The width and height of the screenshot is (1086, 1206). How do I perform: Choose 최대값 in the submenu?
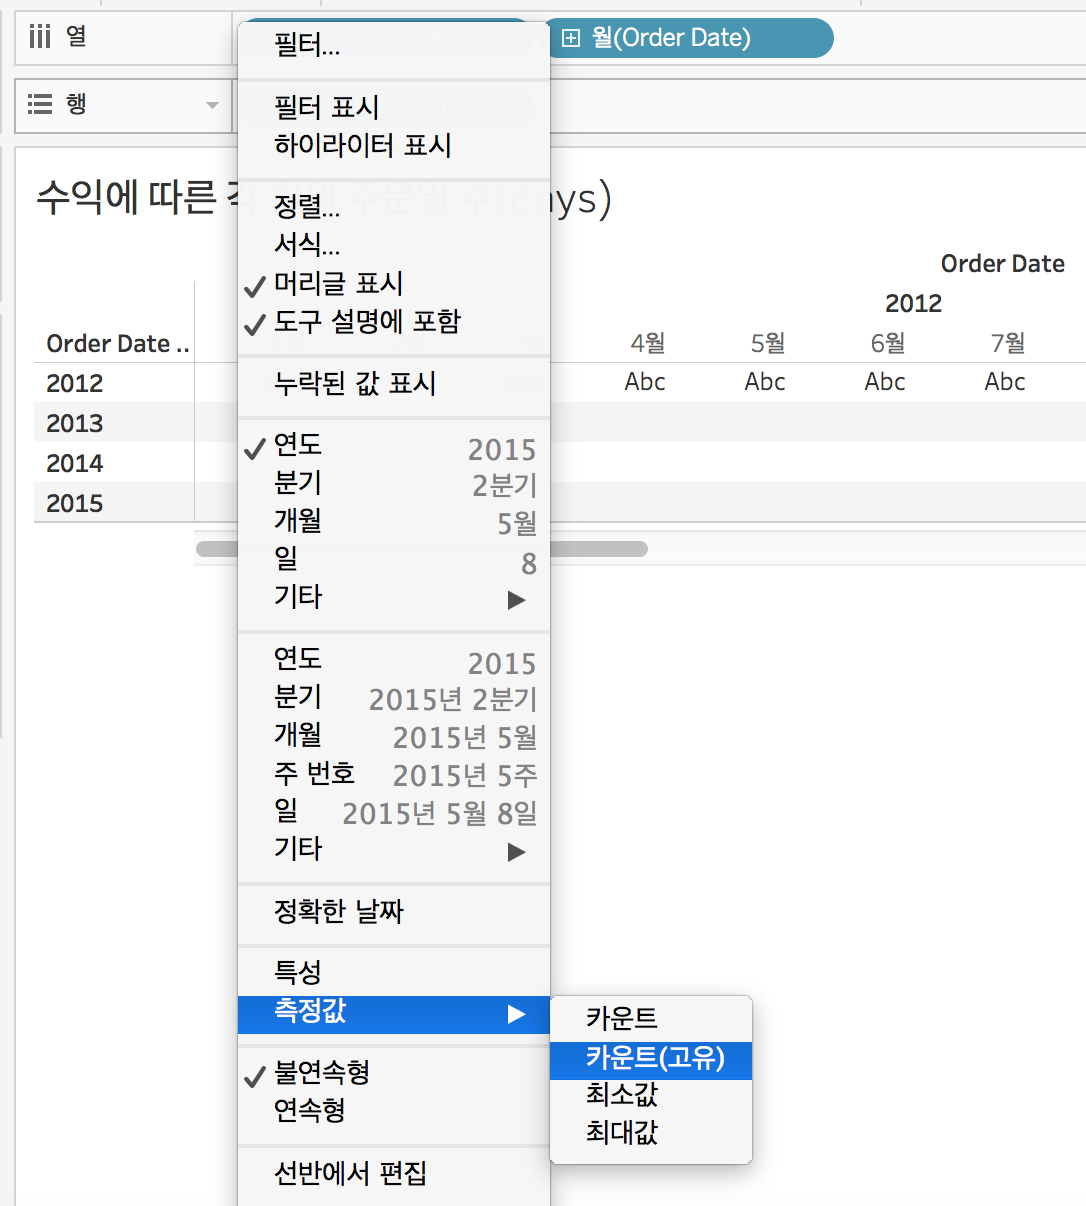[651, 1133]
